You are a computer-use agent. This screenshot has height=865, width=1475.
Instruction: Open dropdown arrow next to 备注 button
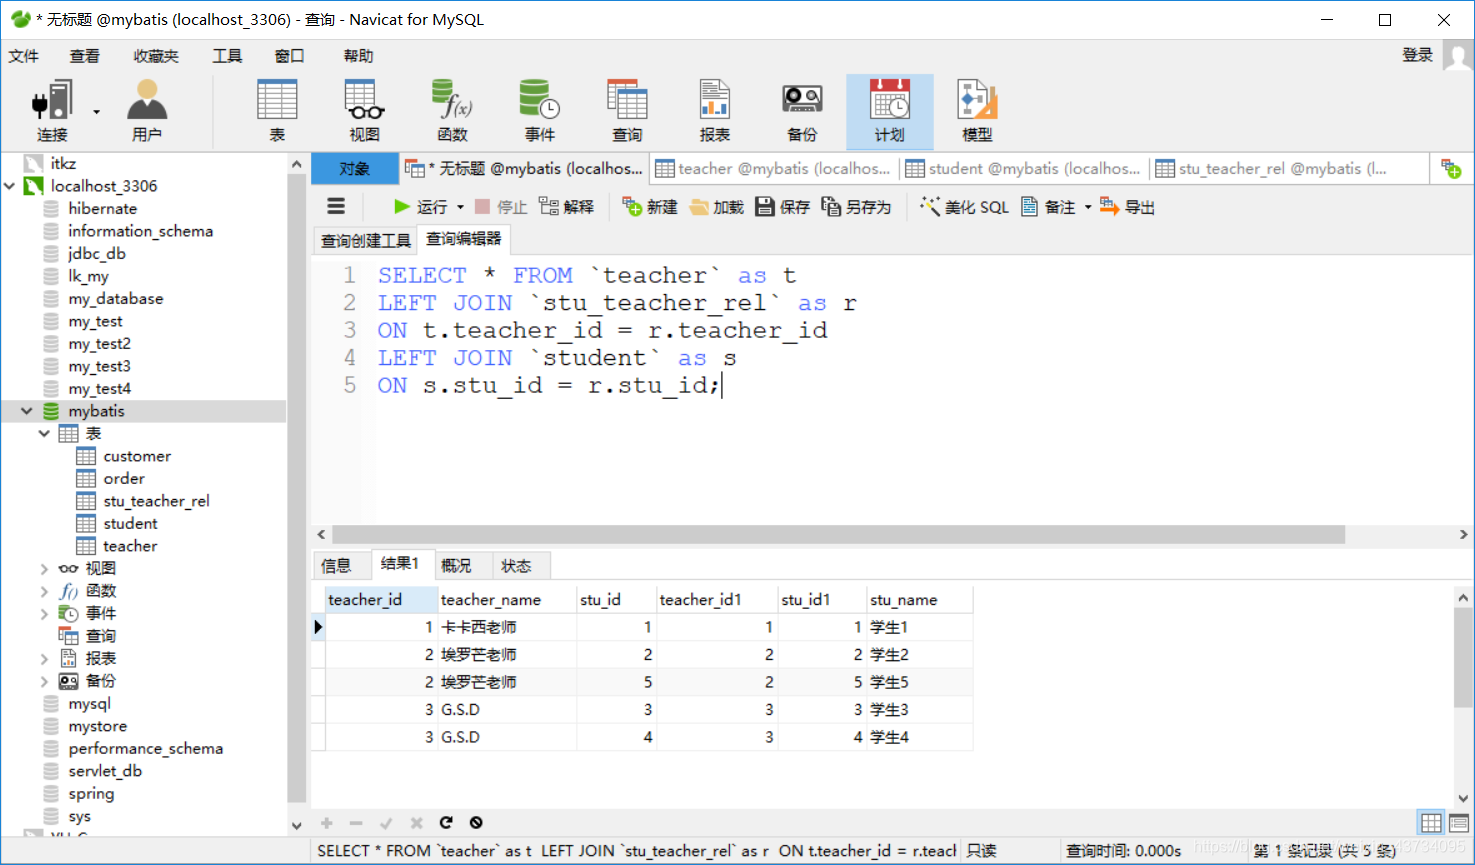click(1088, 207)
